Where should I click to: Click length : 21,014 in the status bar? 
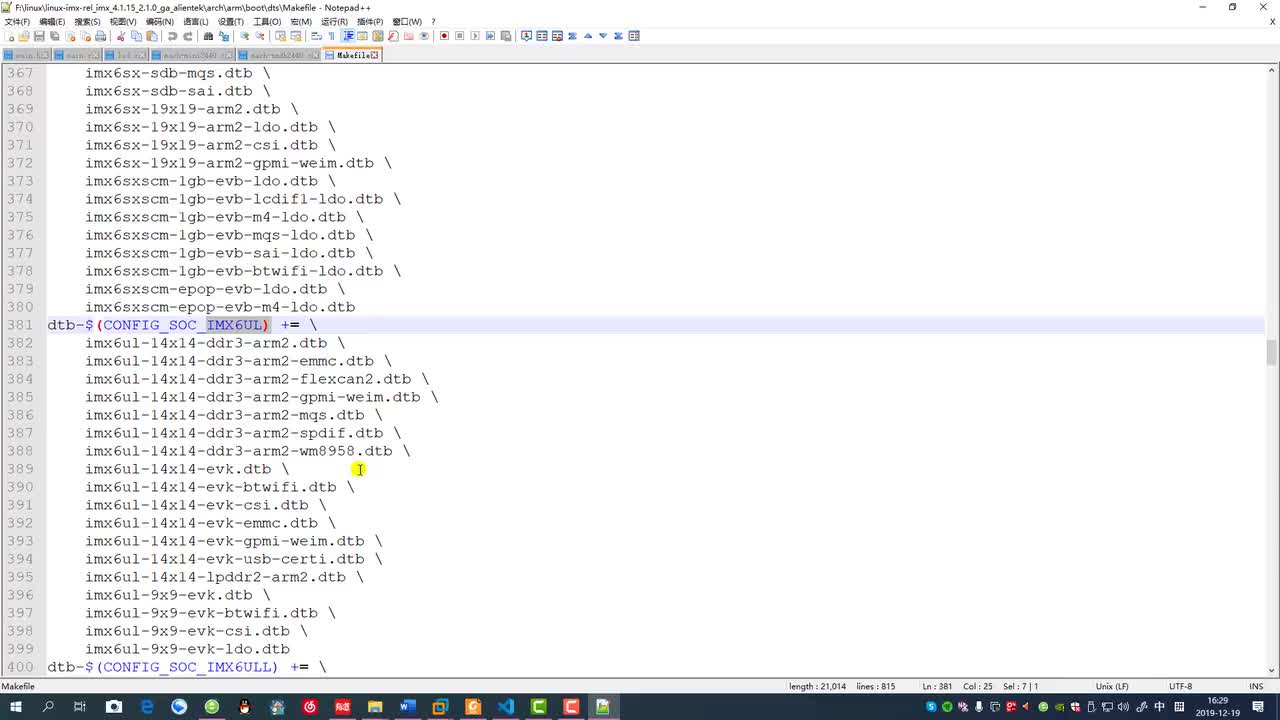click(817, 686)
